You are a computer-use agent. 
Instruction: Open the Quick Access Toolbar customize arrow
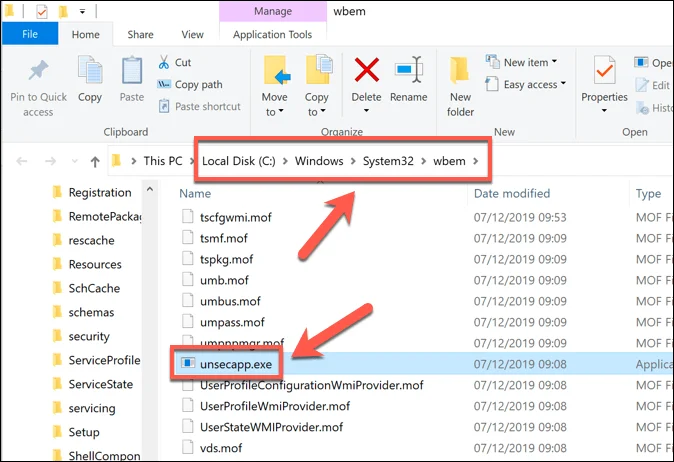(x=82, y=12)
